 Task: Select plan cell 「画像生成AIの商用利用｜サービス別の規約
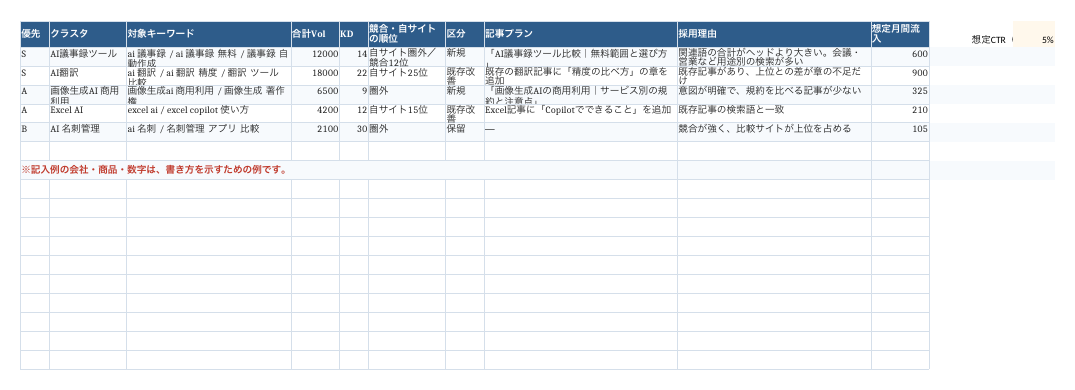click(581, 95)
